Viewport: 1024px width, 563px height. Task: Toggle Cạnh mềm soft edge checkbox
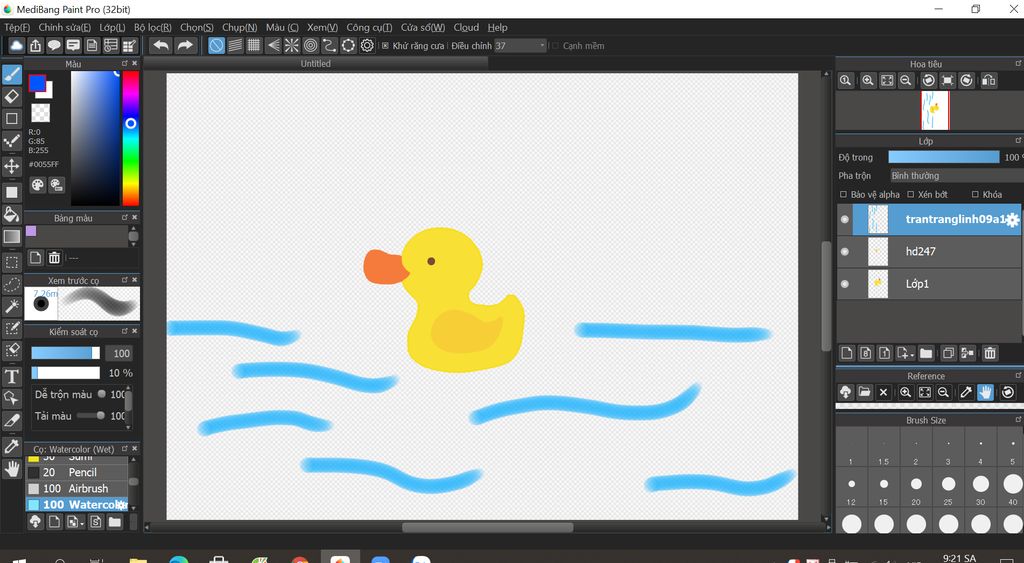556,46
